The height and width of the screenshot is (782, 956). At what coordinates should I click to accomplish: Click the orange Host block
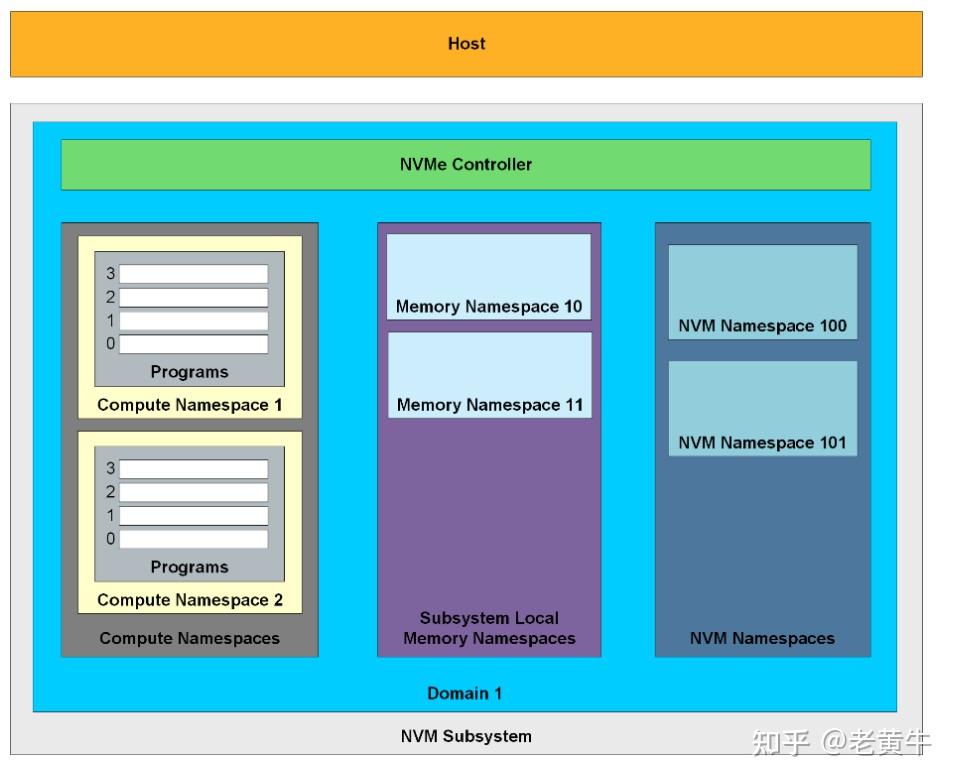pos(466,44)
